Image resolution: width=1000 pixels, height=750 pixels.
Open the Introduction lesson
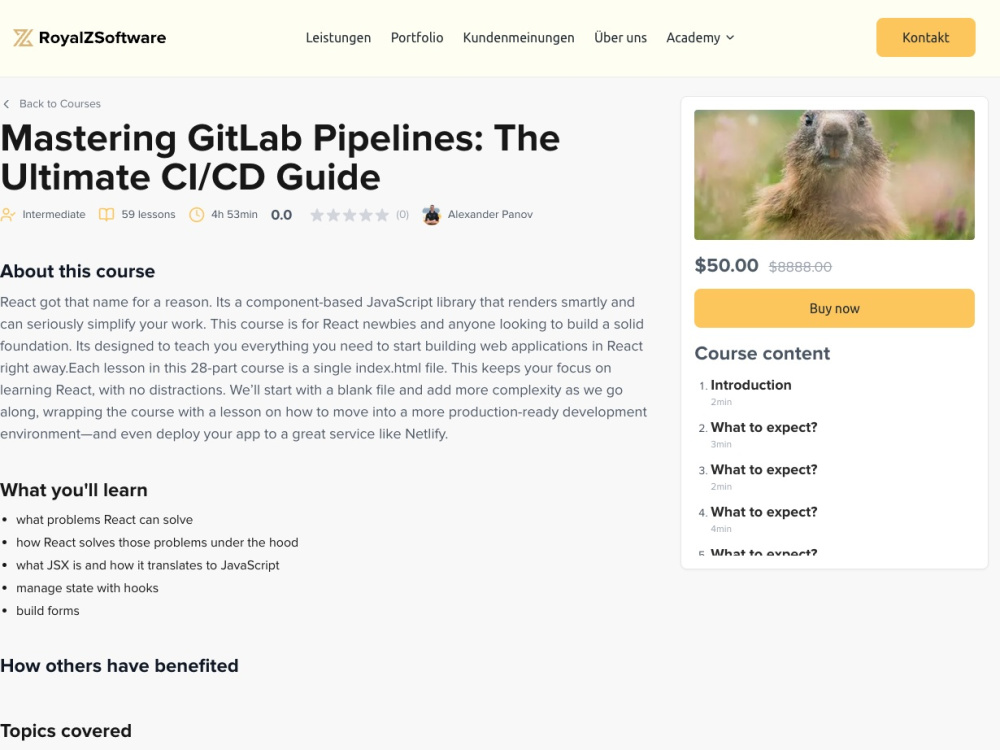pos(751,385)
